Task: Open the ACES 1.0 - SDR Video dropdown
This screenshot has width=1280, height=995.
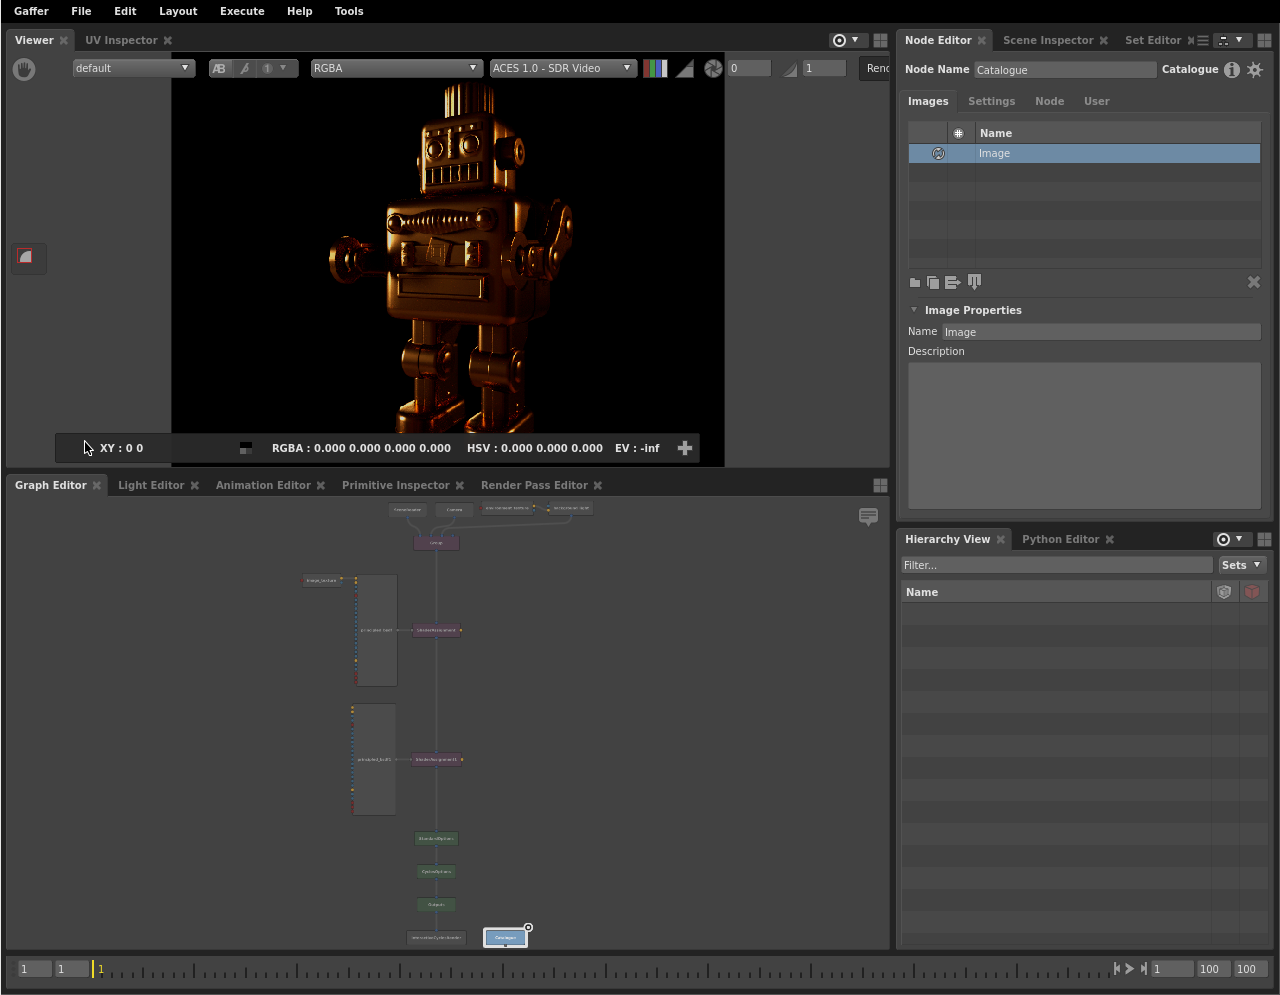Action: pos(562,68)
